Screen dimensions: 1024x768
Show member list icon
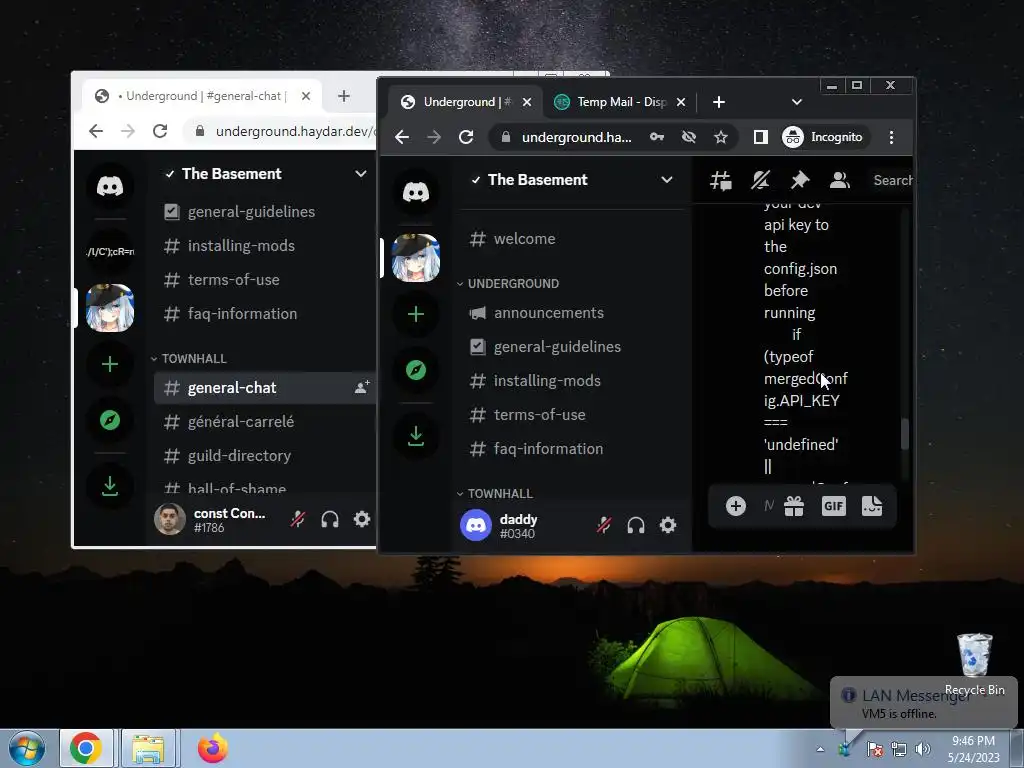[x=840, y=180]
